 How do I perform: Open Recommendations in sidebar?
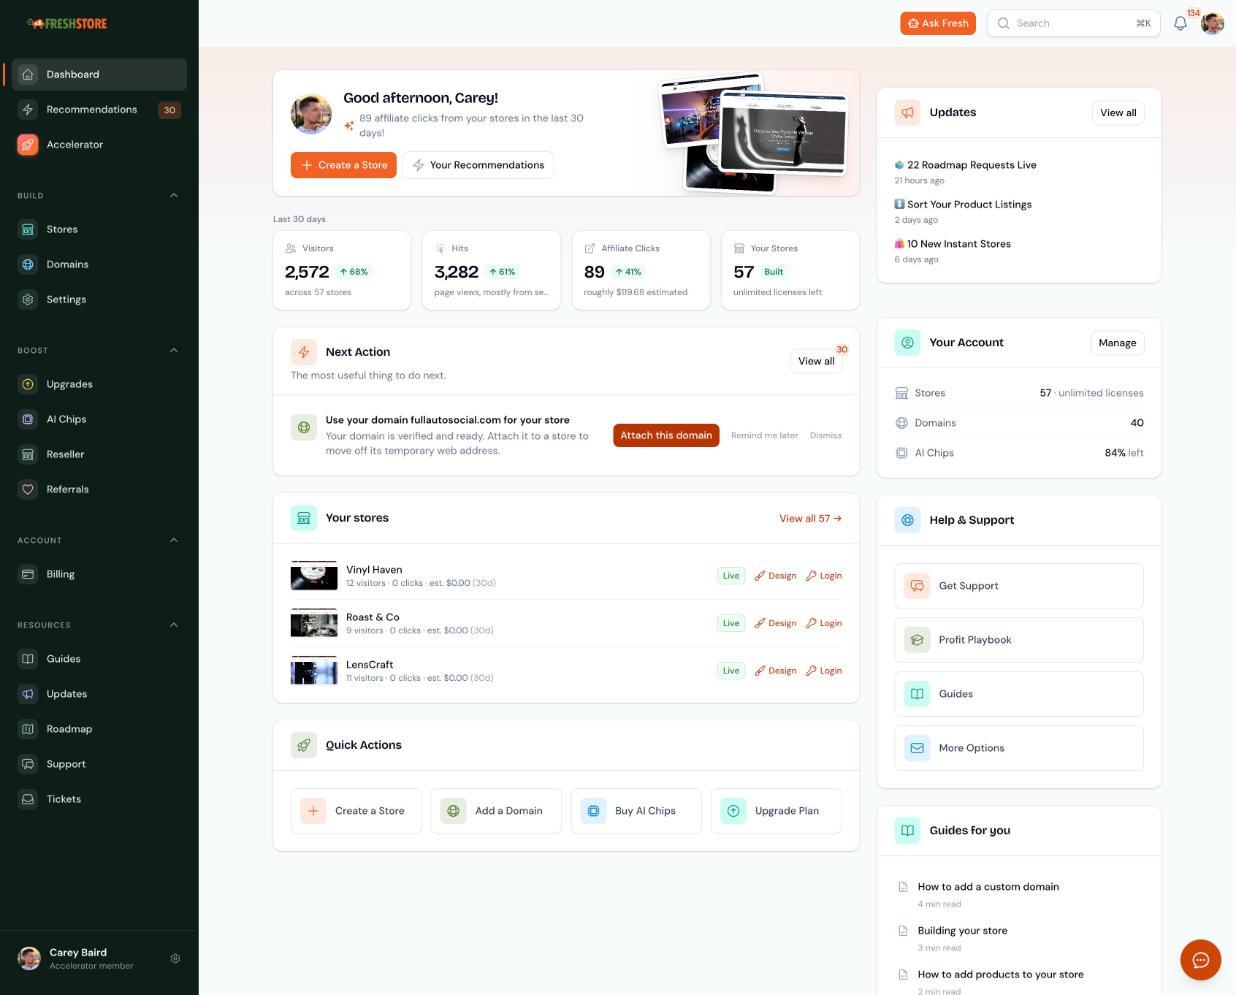pos(99,110)
